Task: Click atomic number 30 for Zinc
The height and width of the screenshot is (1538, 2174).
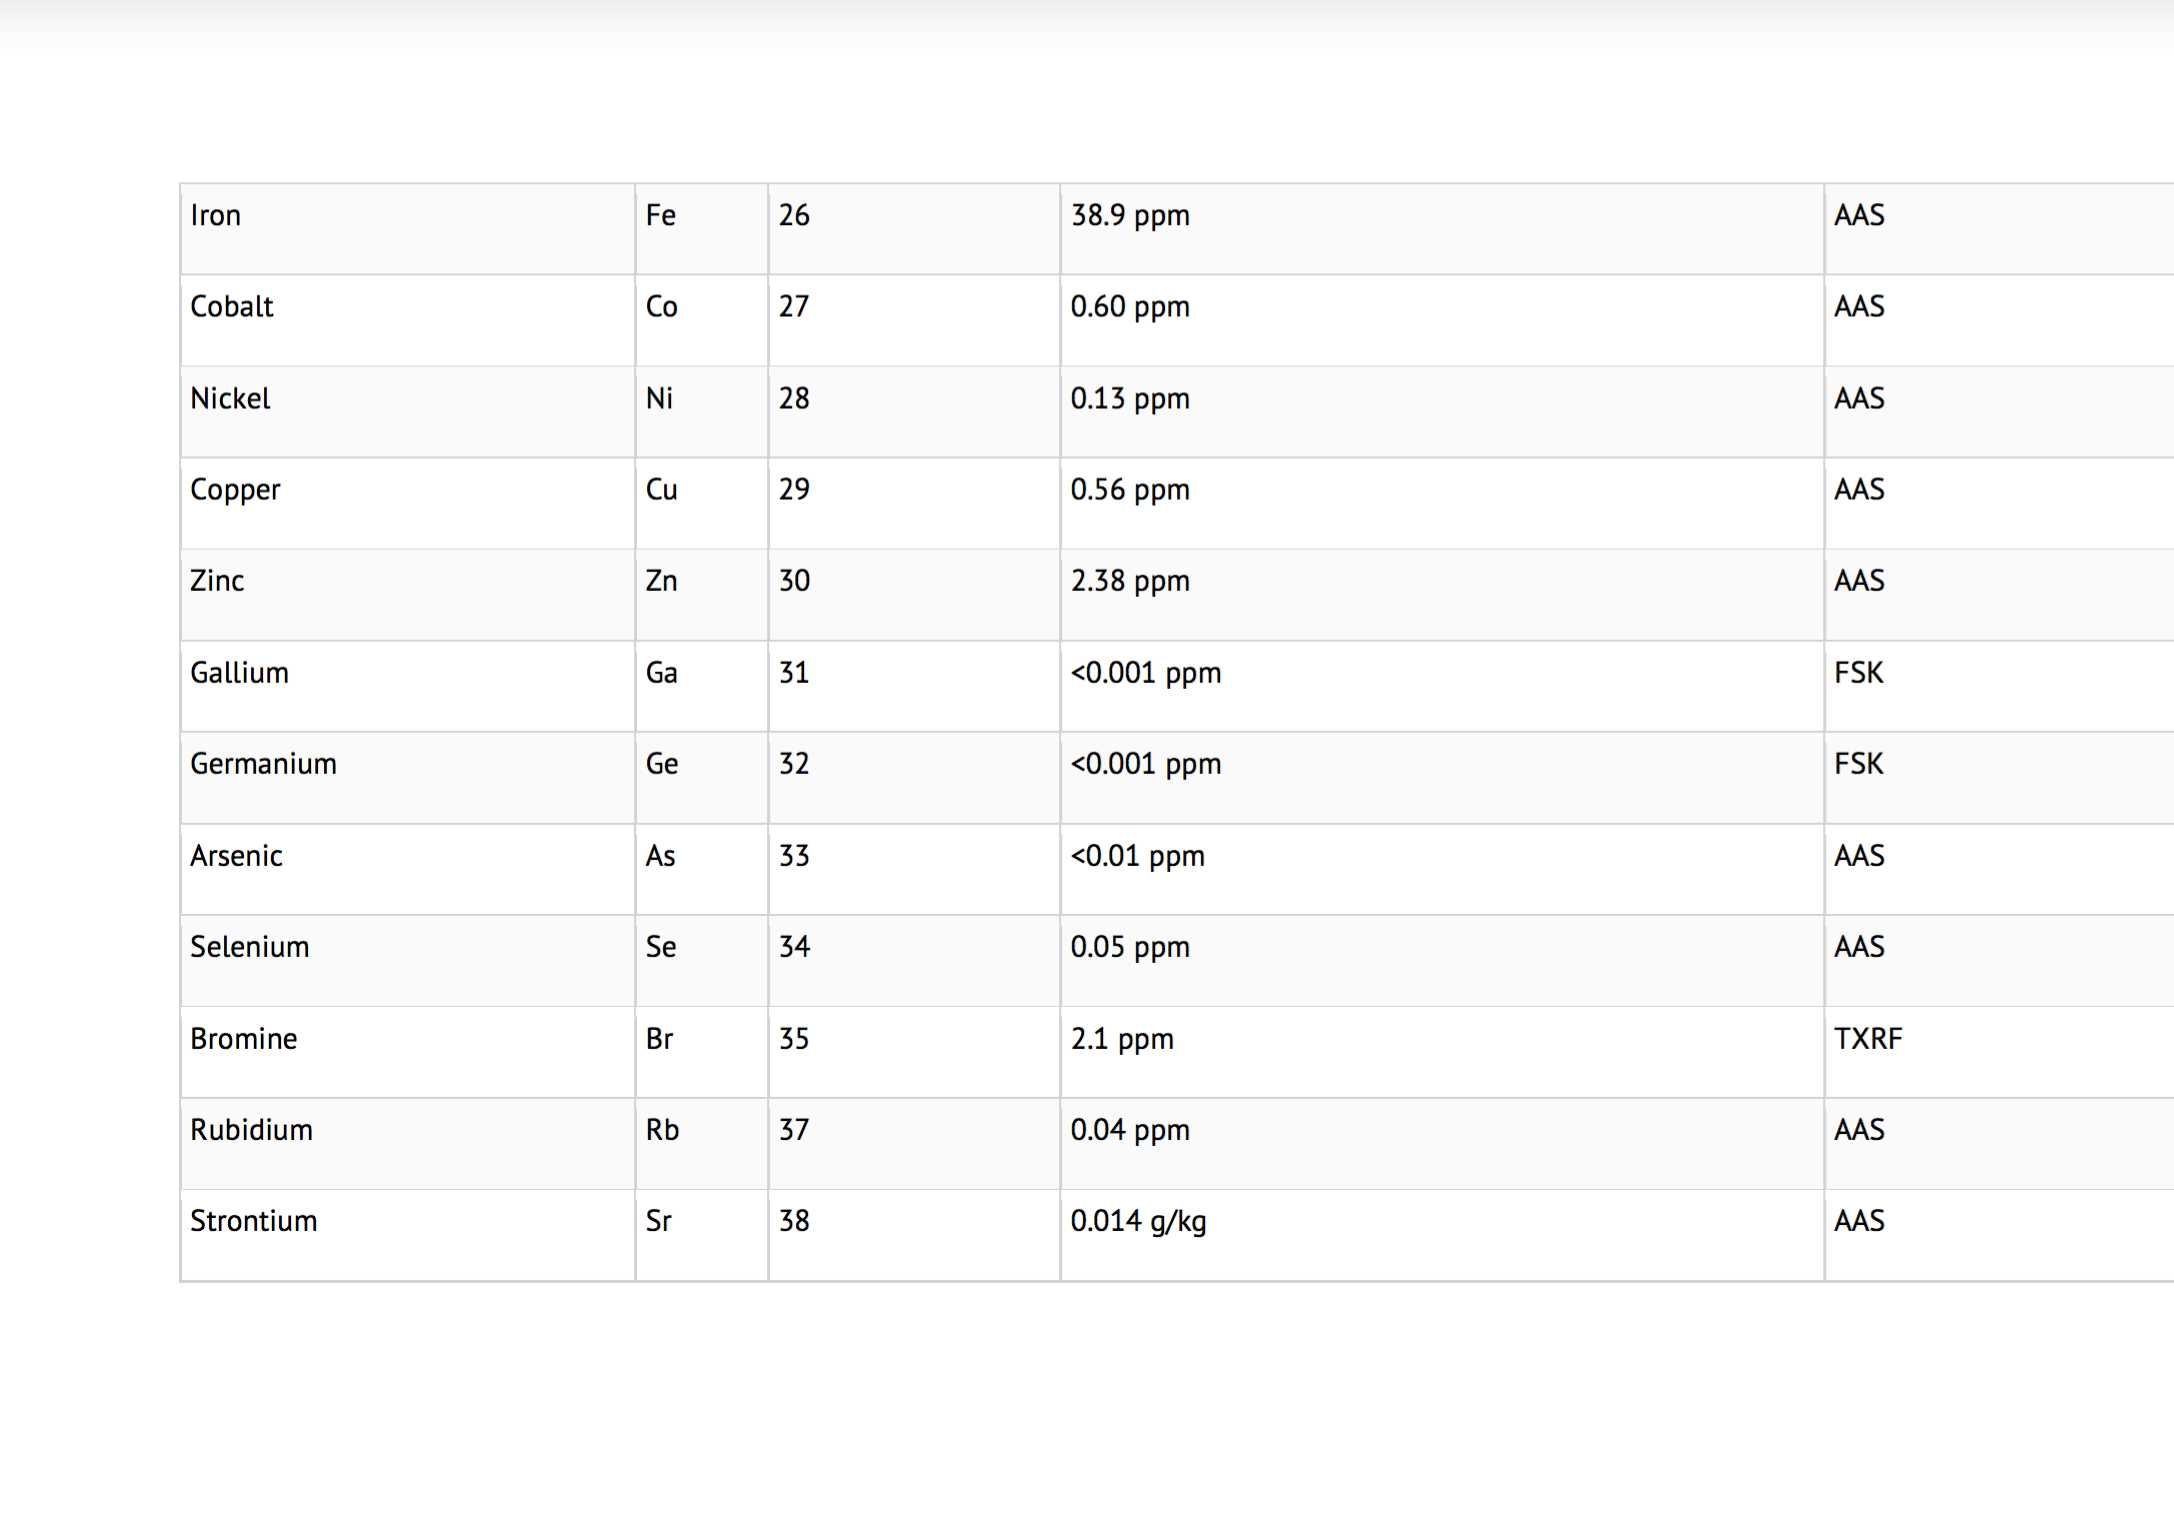Action: tap(795, 581)
